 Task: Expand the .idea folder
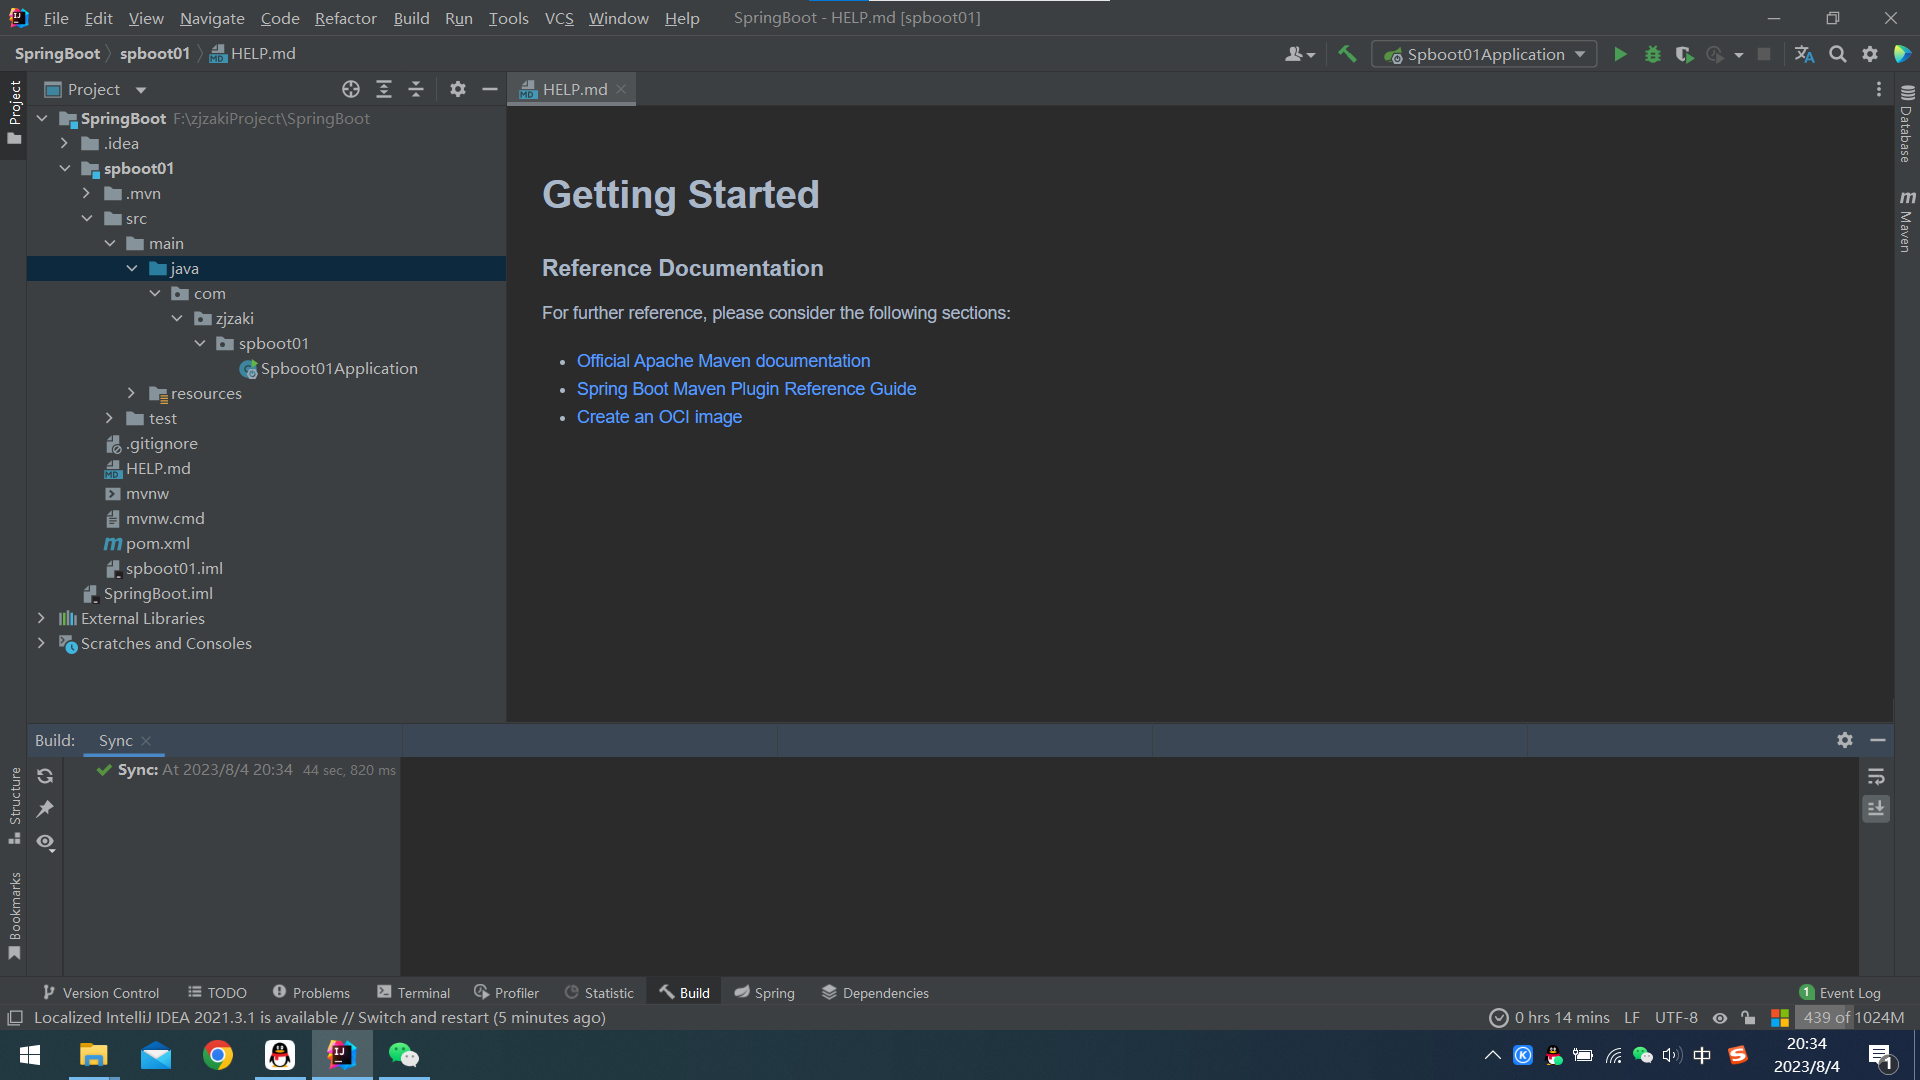(x=65, y=143)
